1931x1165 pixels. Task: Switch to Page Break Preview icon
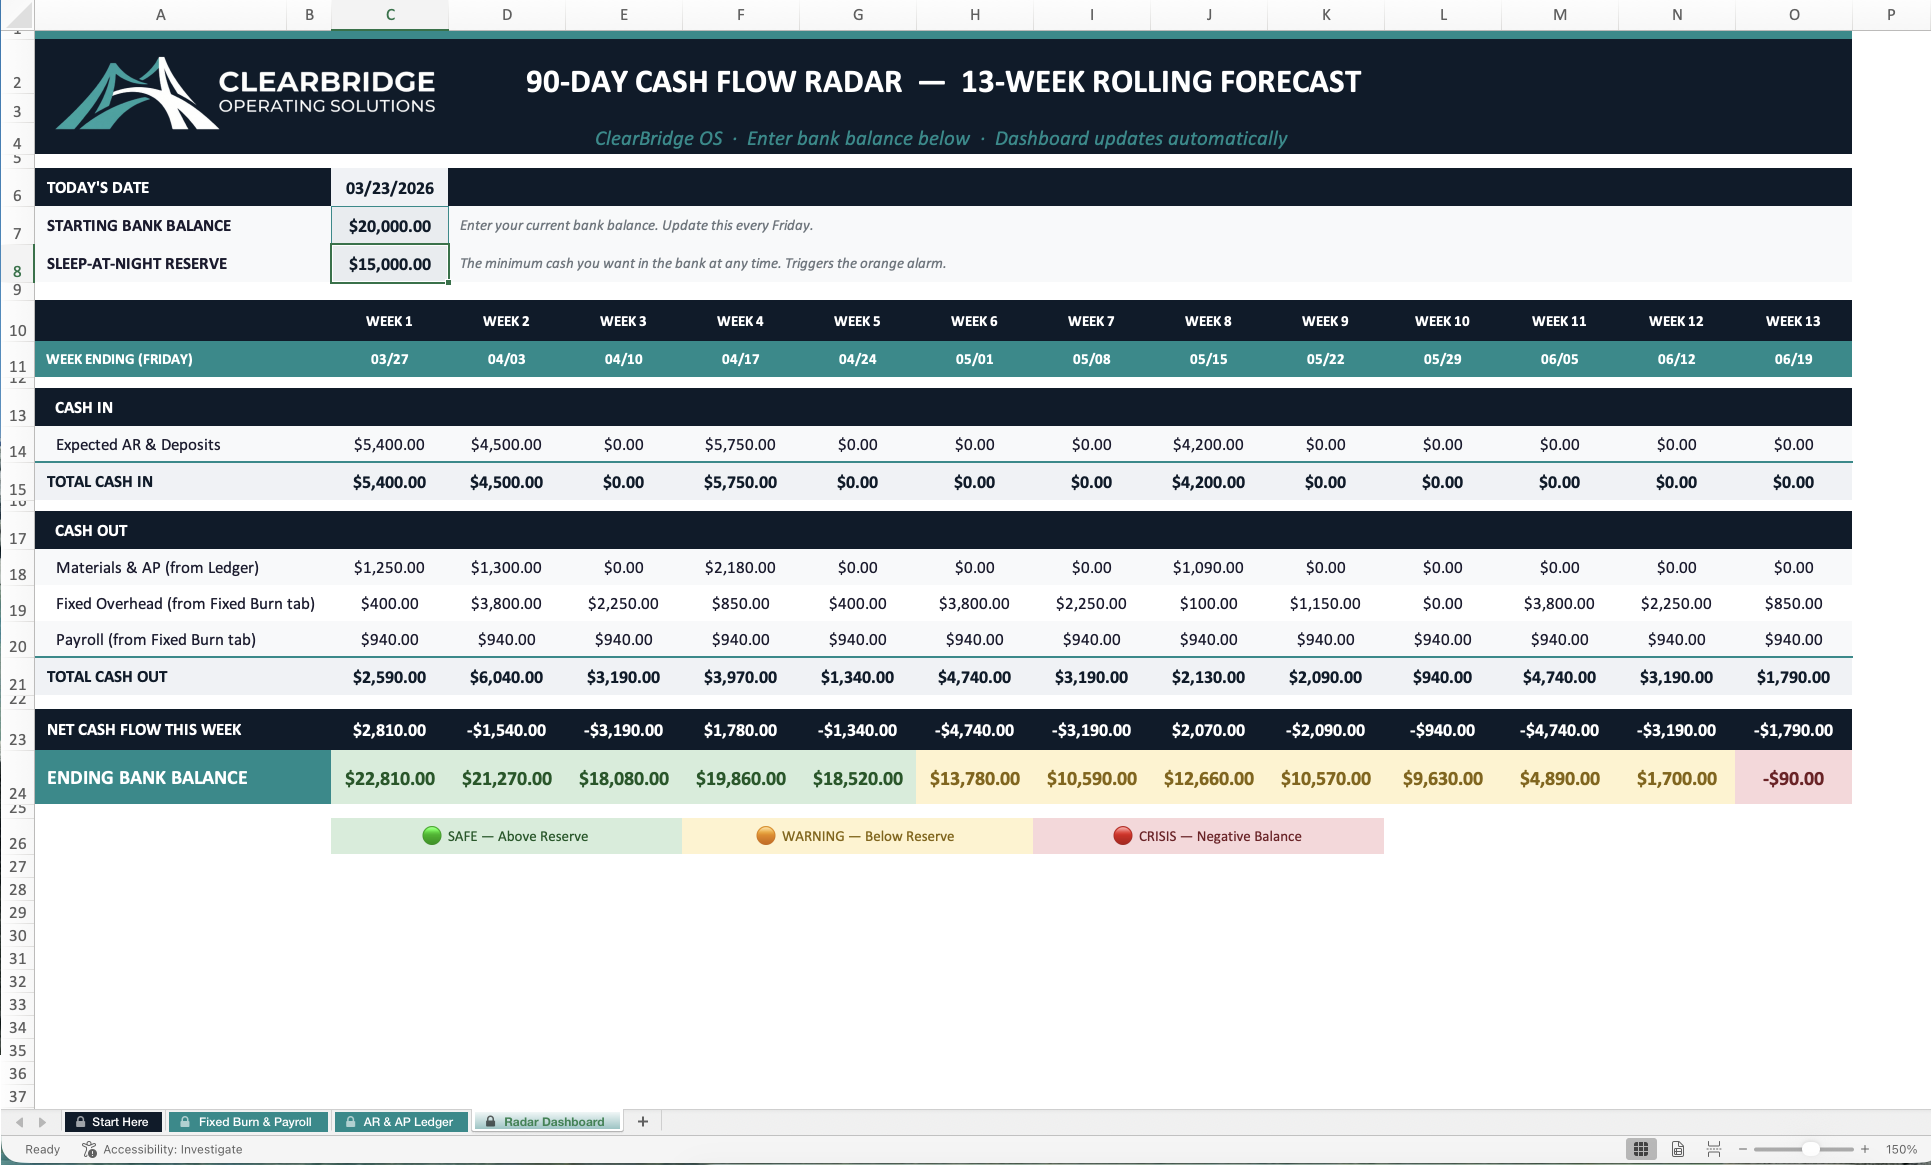pos(1714,1149)
